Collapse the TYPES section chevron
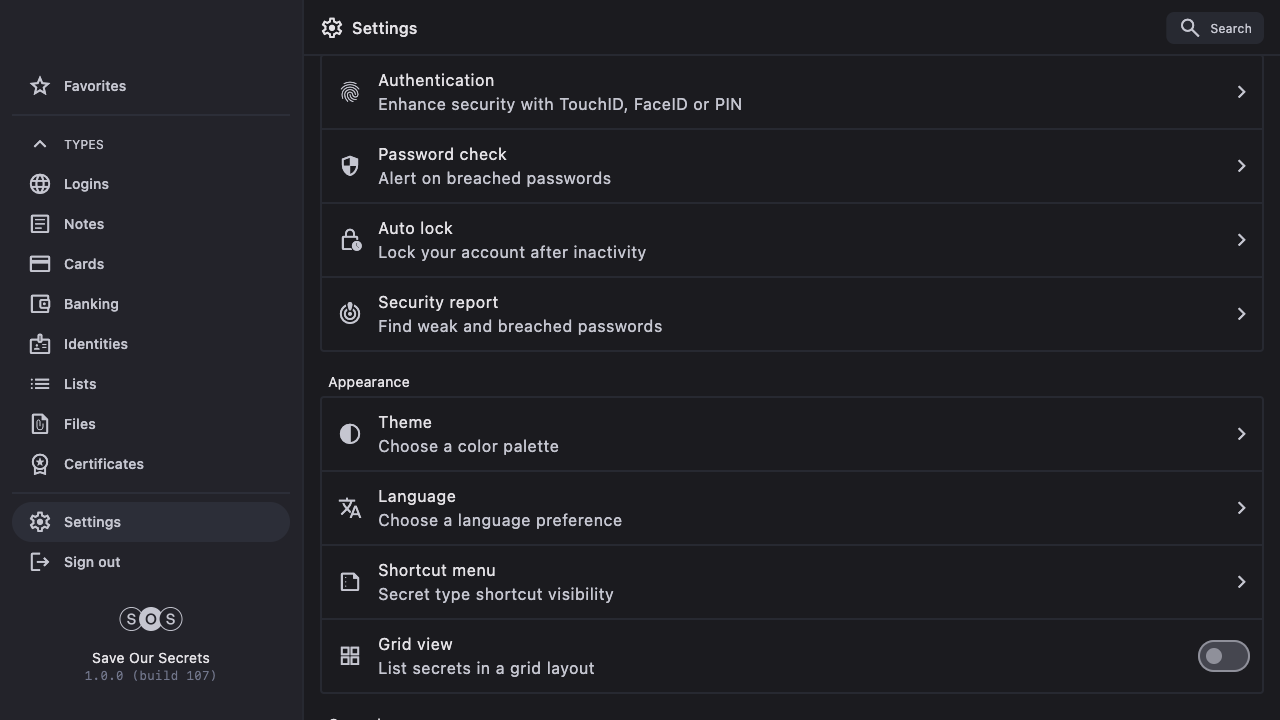Image resolution: width=1280 pixels, height=720 pixels. coord(40,144)
